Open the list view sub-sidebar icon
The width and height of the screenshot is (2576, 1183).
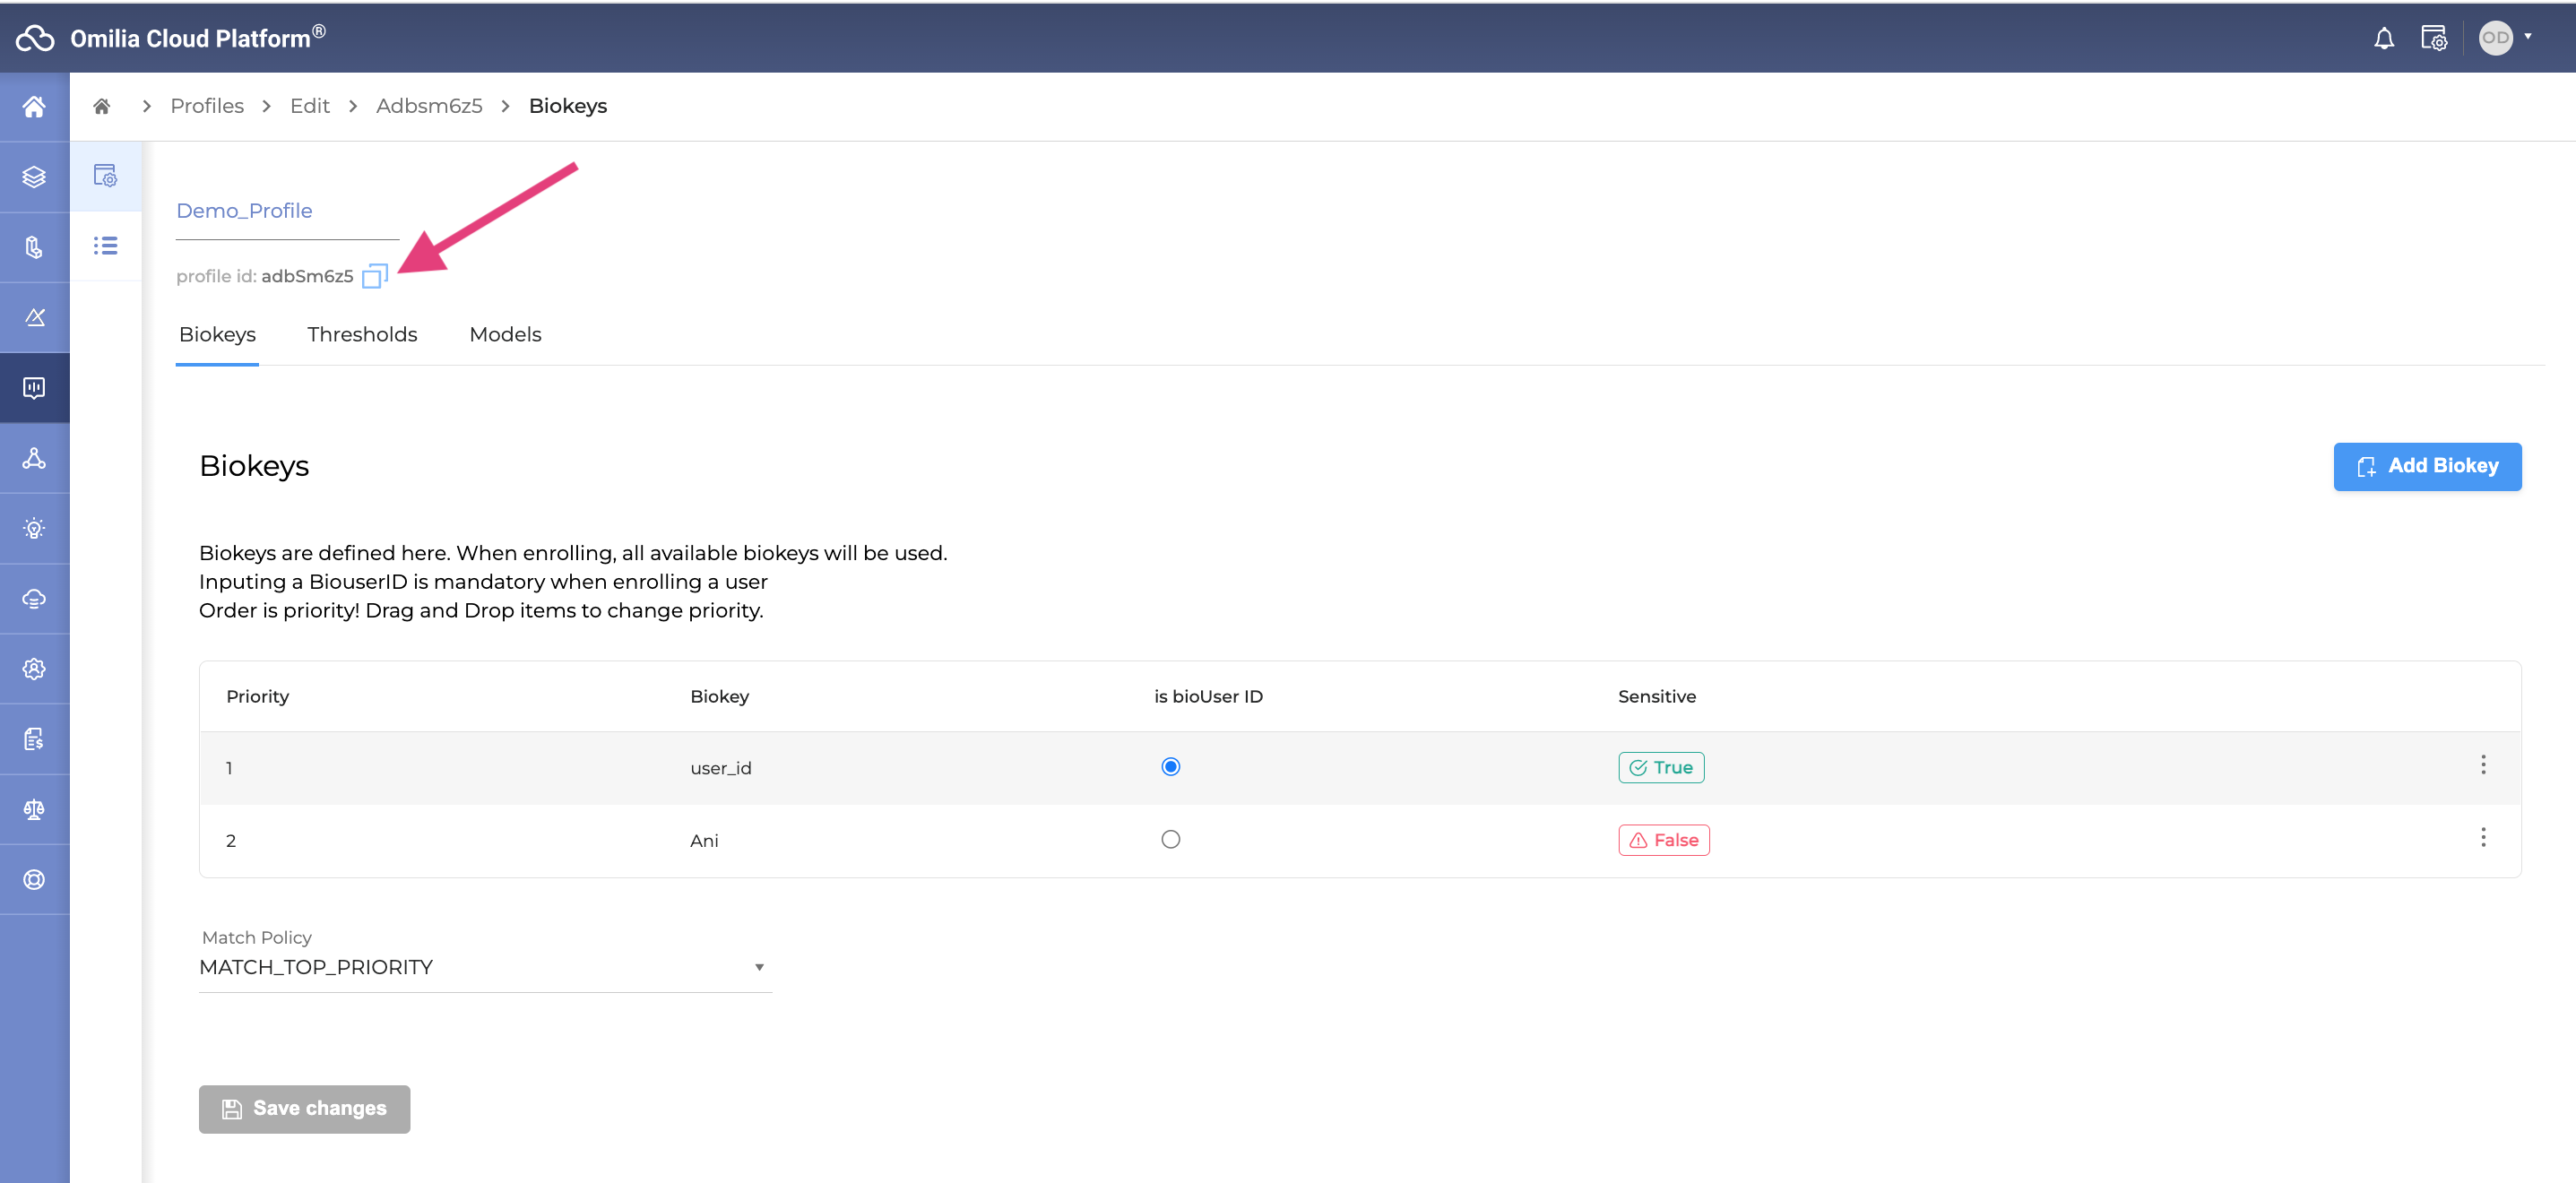click(105, 246)
